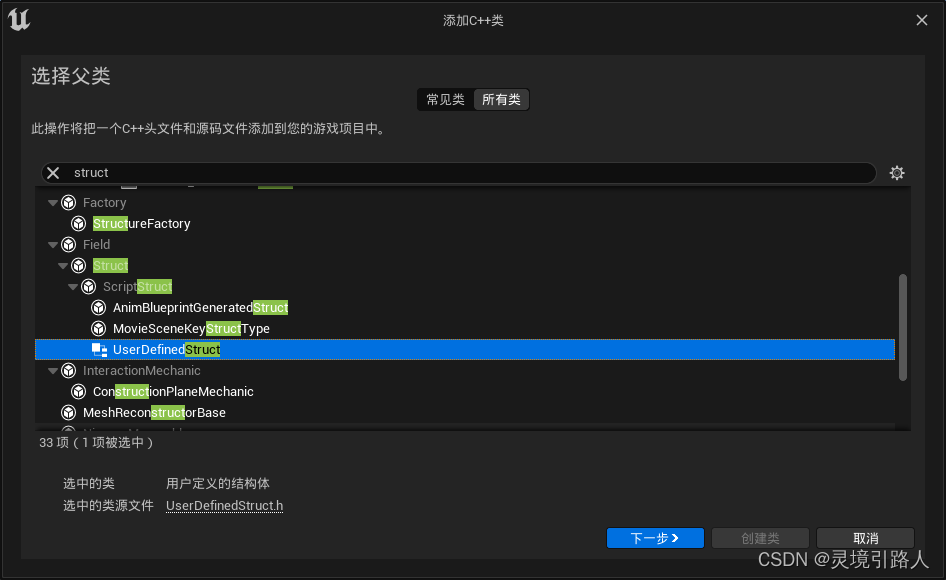
Task: Clear the search box using the X icon
Action: click(x=52, y=172)
